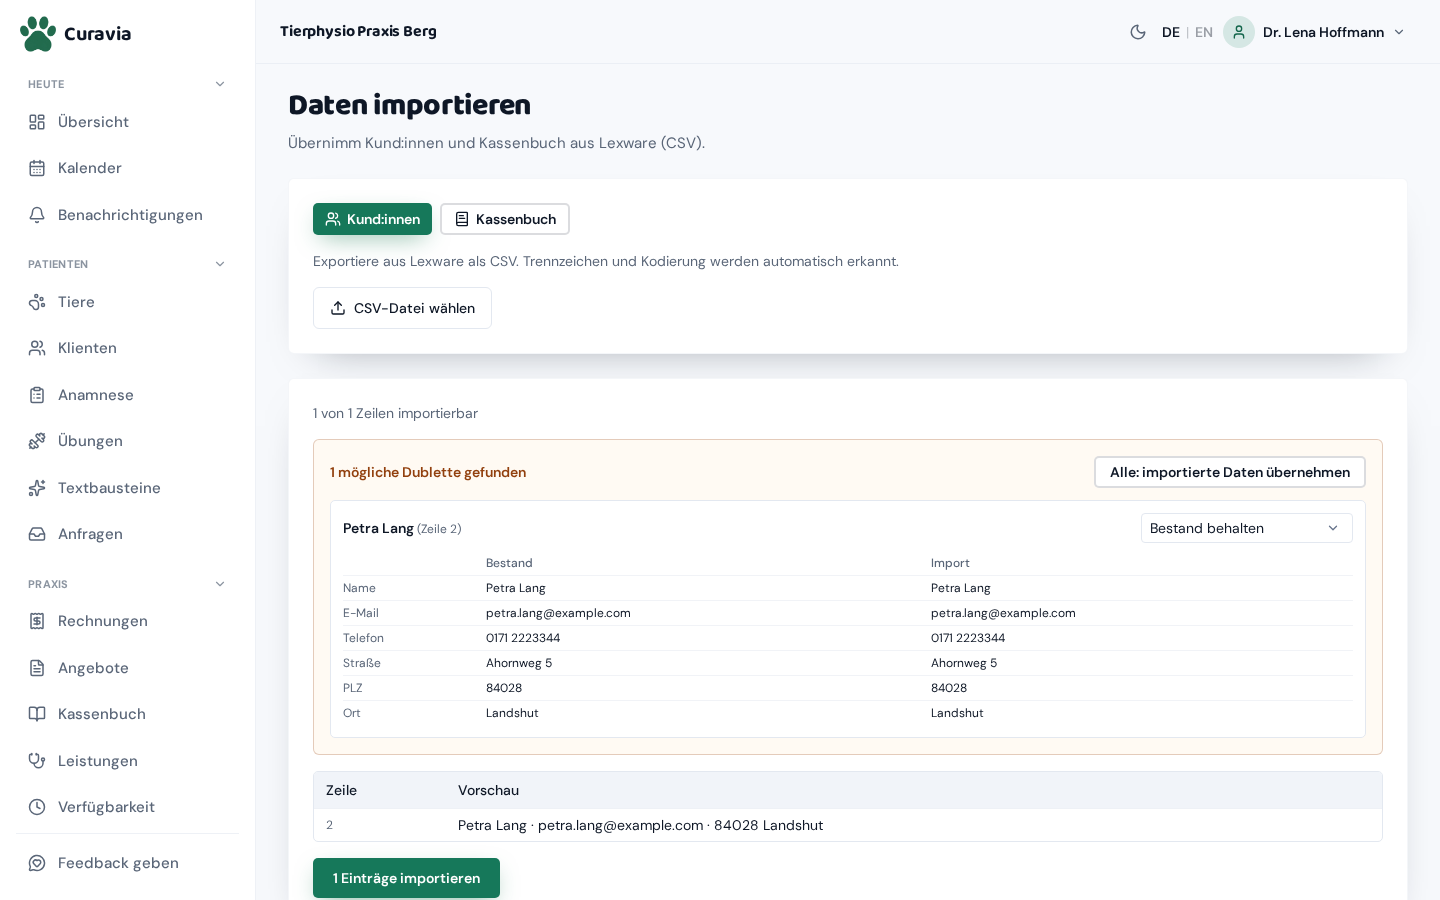Screen dimensions: 1440x900
Task: Click the 1 von 1 Zeilen importierbar text
Action: pos(395,413)
